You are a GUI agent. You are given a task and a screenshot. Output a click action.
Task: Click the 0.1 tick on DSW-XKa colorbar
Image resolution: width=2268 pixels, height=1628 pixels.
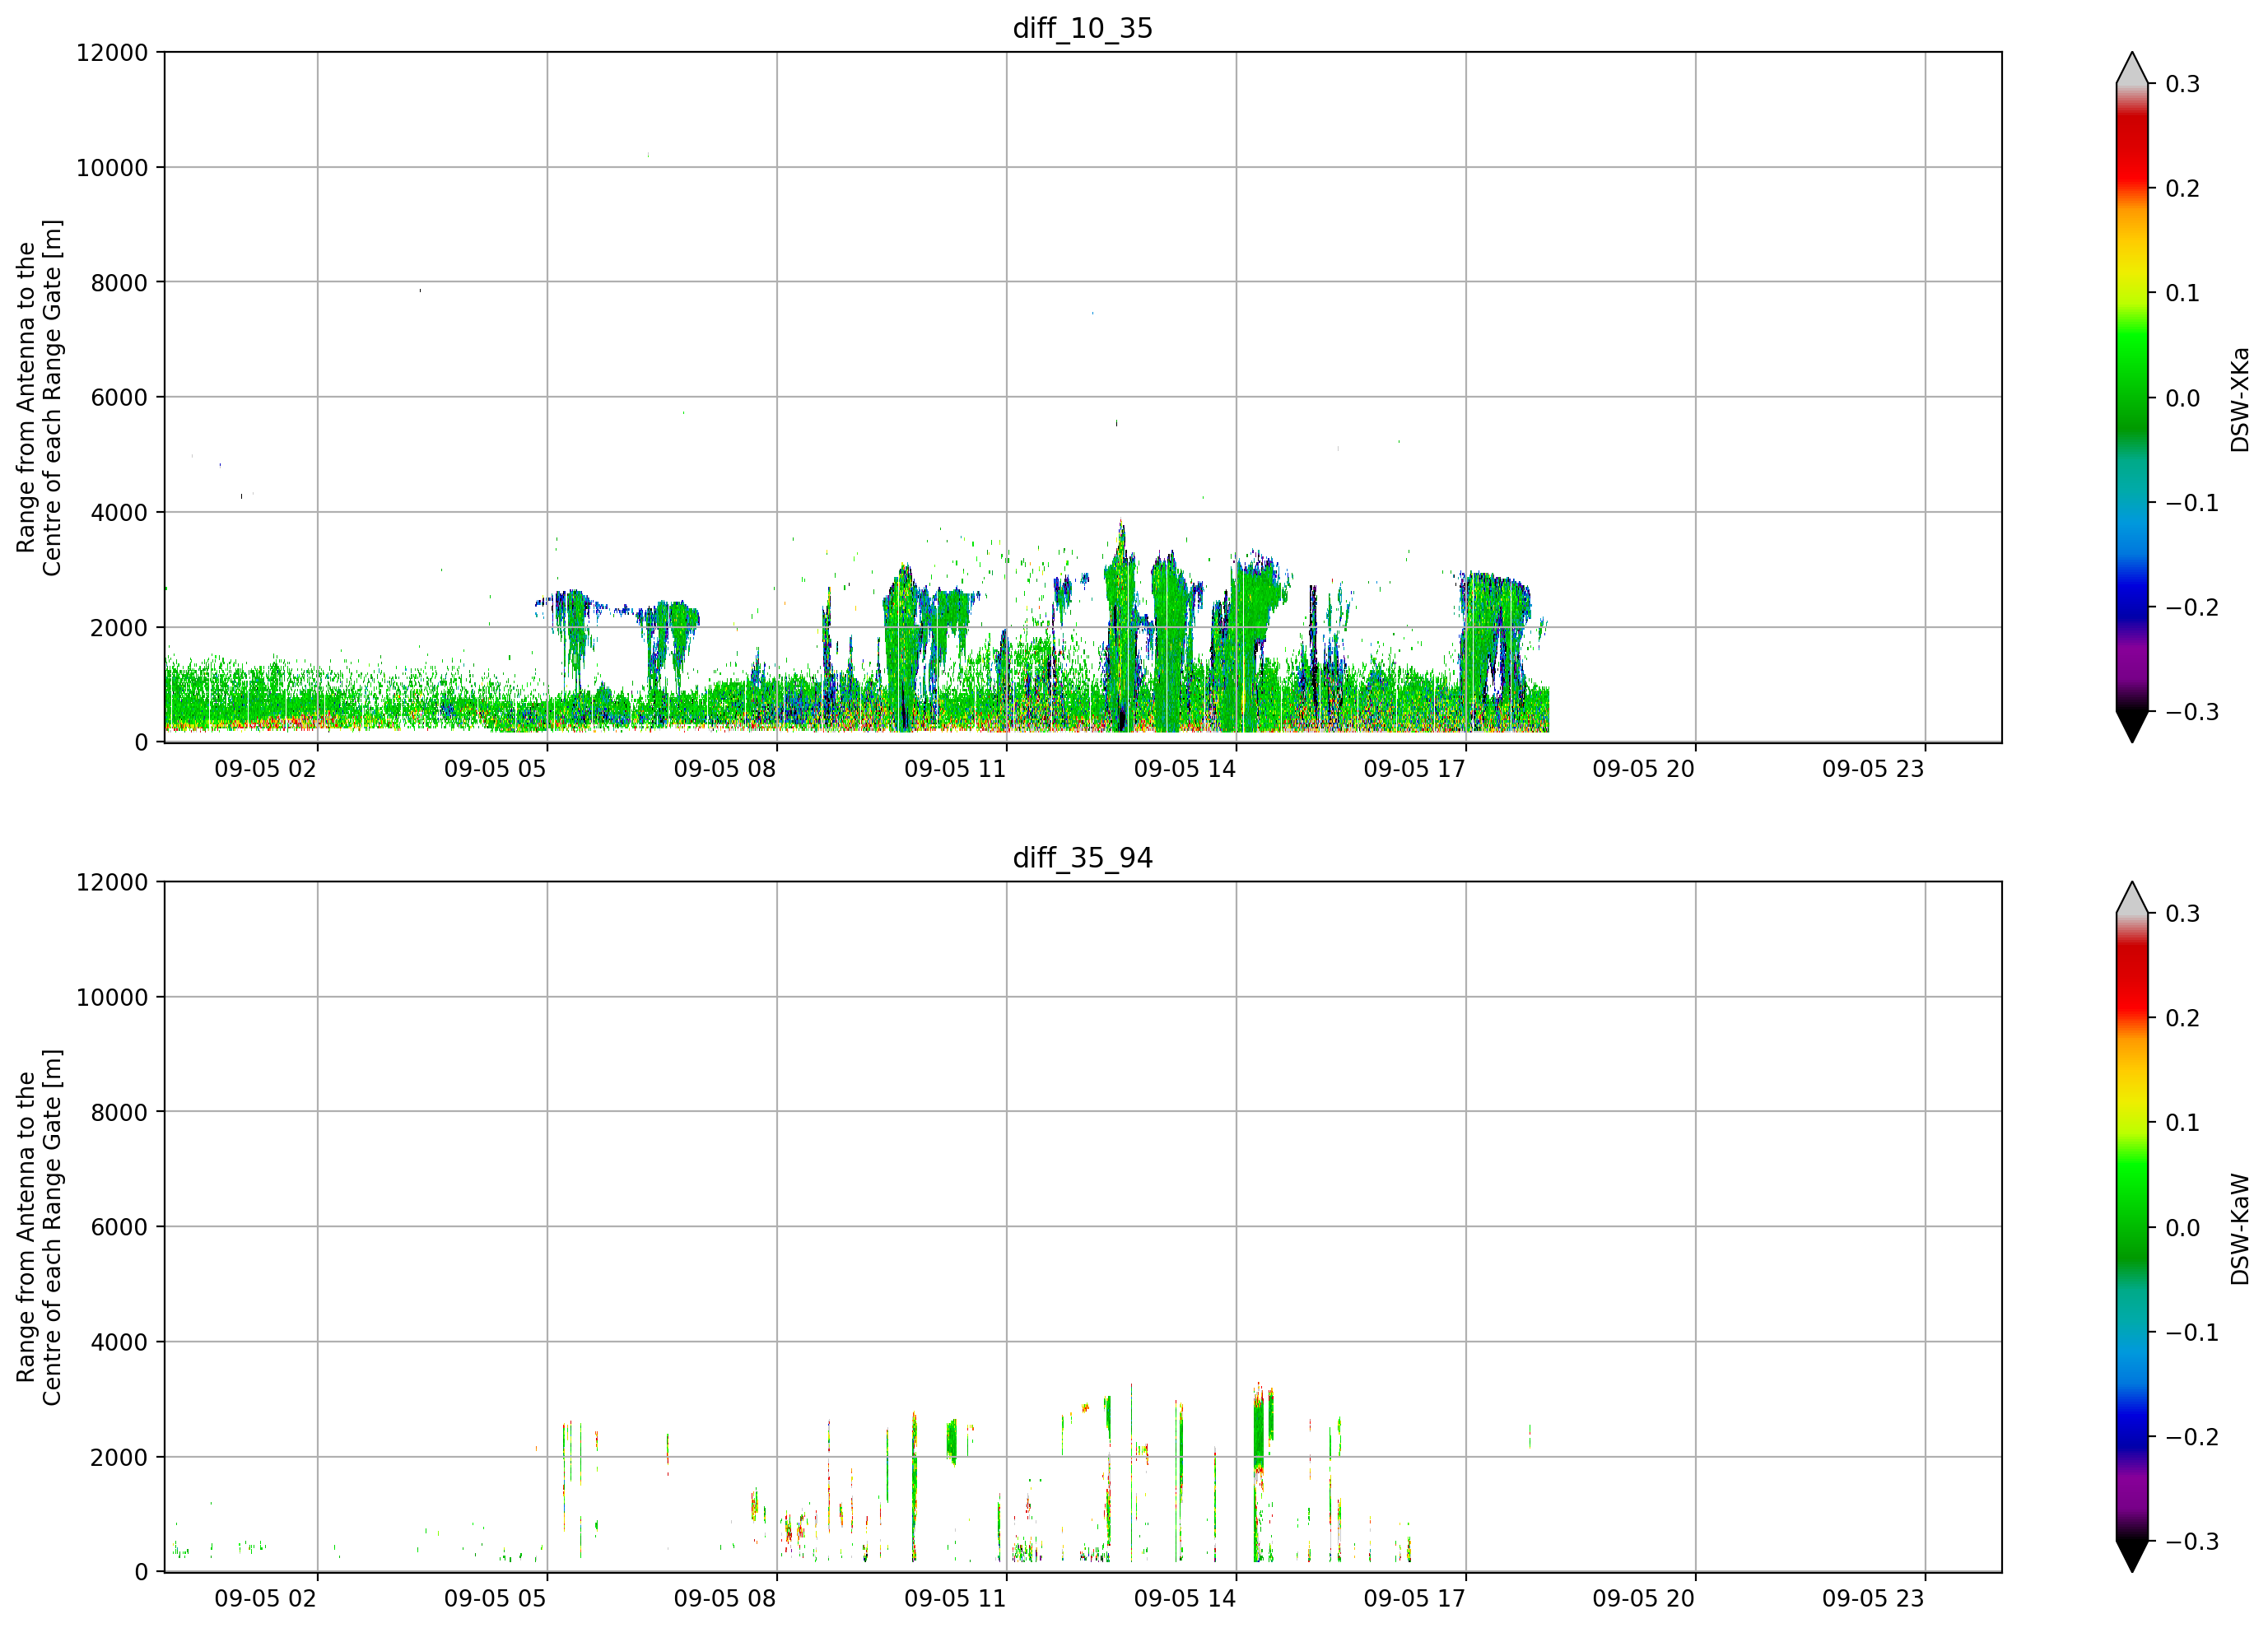[2182, 293]
